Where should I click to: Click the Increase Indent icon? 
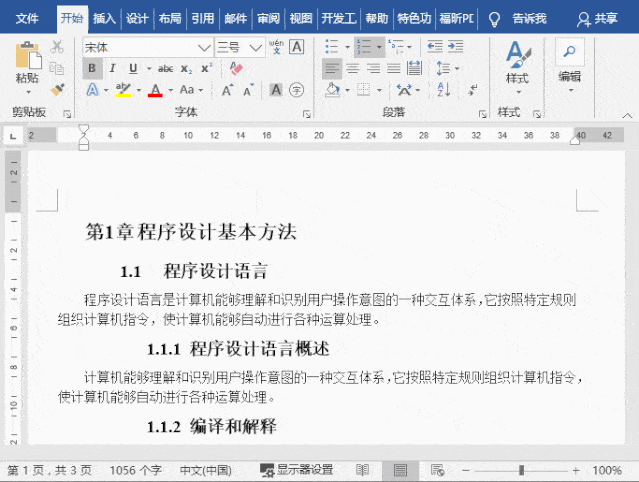pos(456,46)
